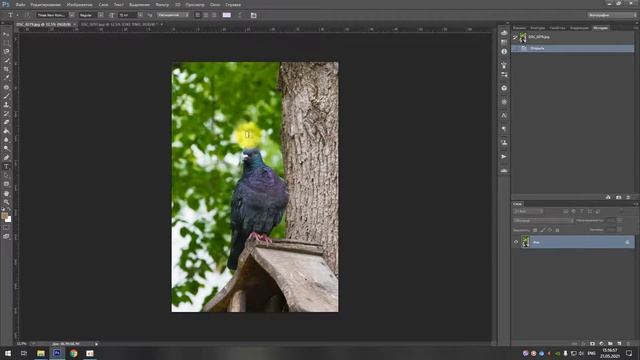Click the create warped text icon

click(x=240, y=15)
